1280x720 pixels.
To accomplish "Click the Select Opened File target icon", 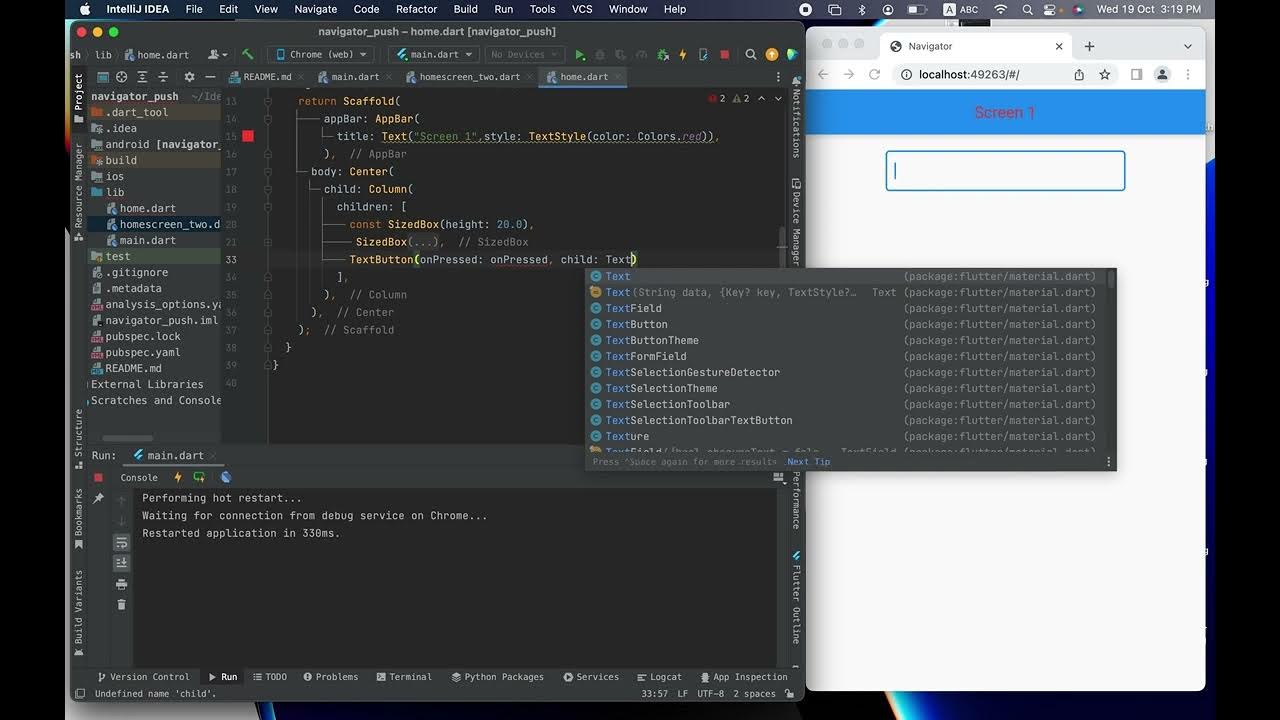I will [122, 77].
